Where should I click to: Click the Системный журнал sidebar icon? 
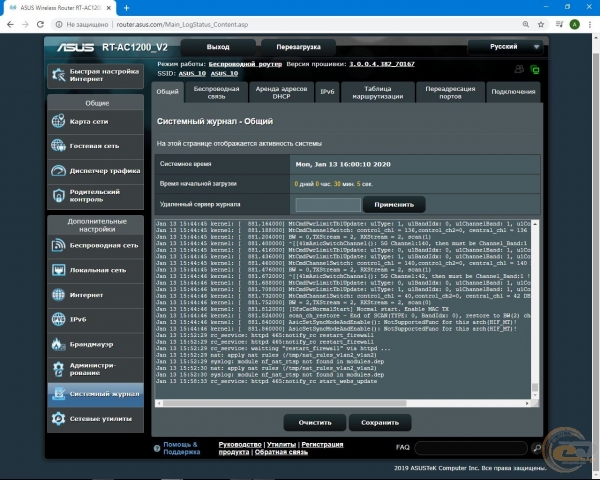(x=59, y=393)
